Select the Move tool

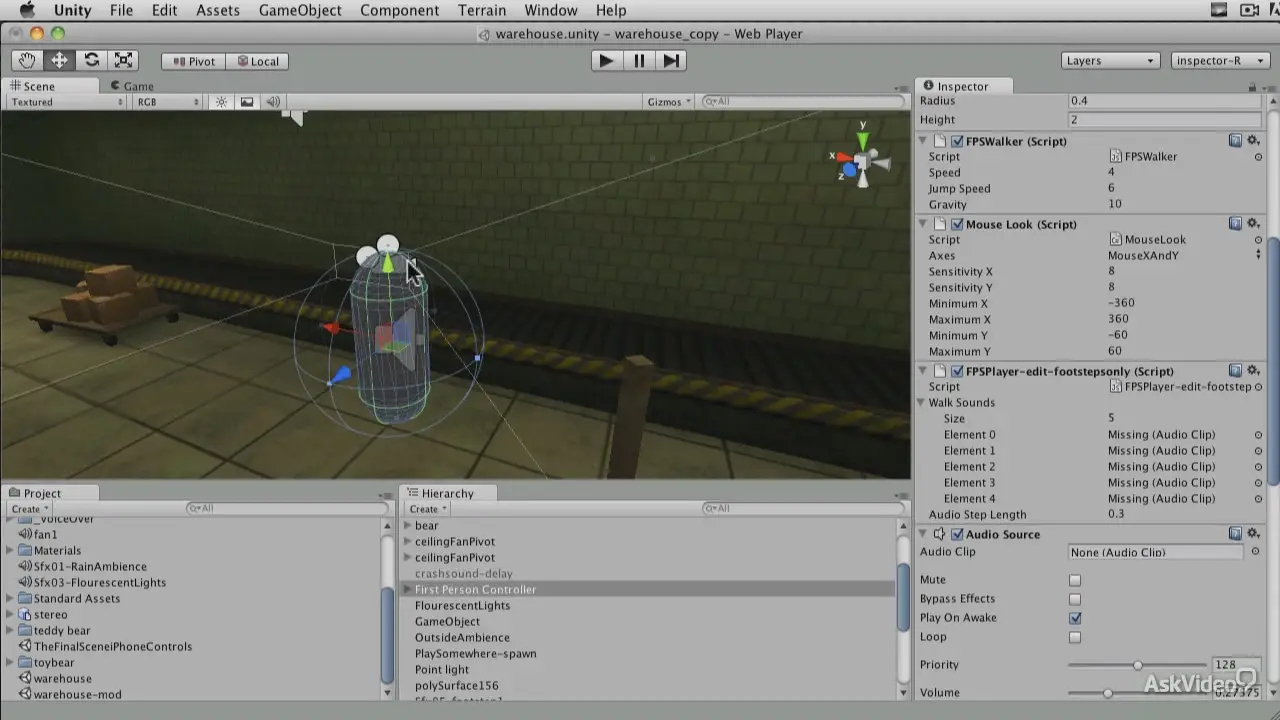point(59,61)
